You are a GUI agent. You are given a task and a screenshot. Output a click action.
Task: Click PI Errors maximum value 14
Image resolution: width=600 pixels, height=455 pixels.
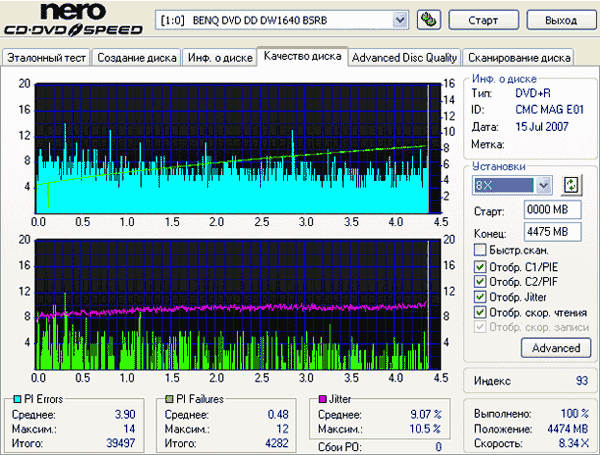click(129, 429)
